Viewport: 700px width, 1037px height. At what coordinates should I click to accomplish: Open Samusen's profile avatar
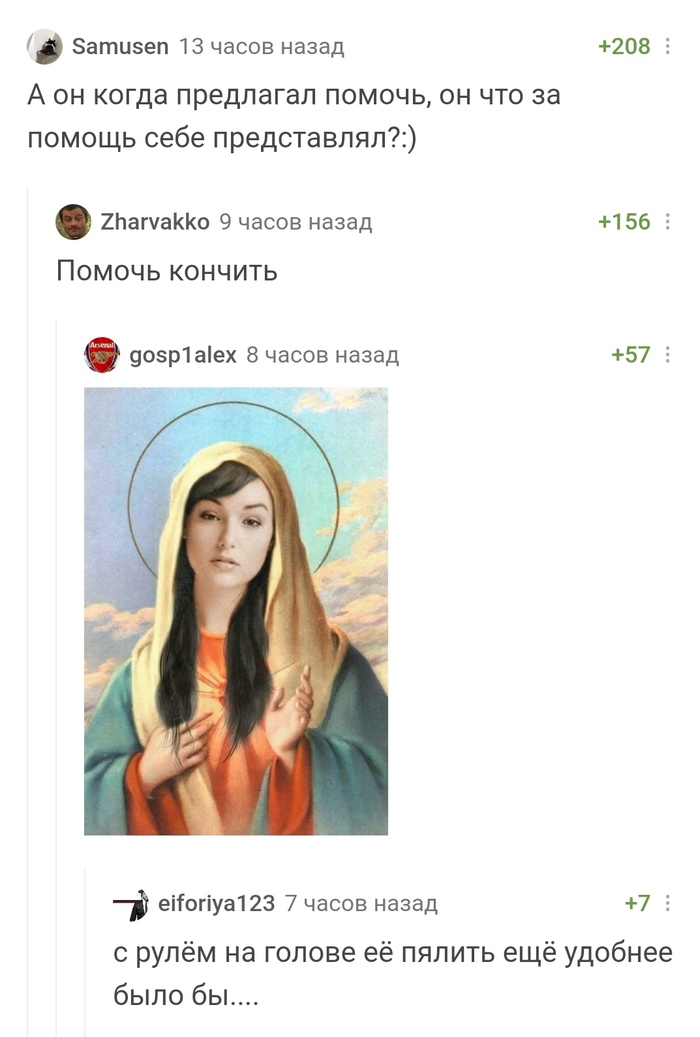[44, 46]
